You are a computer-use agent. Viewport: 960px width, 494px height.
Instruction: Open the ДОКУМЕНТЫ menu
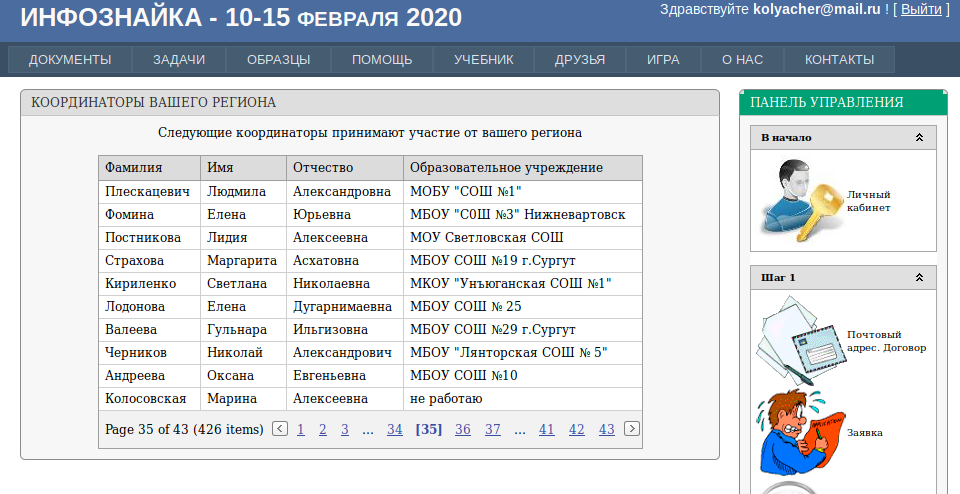pos(70,59)
